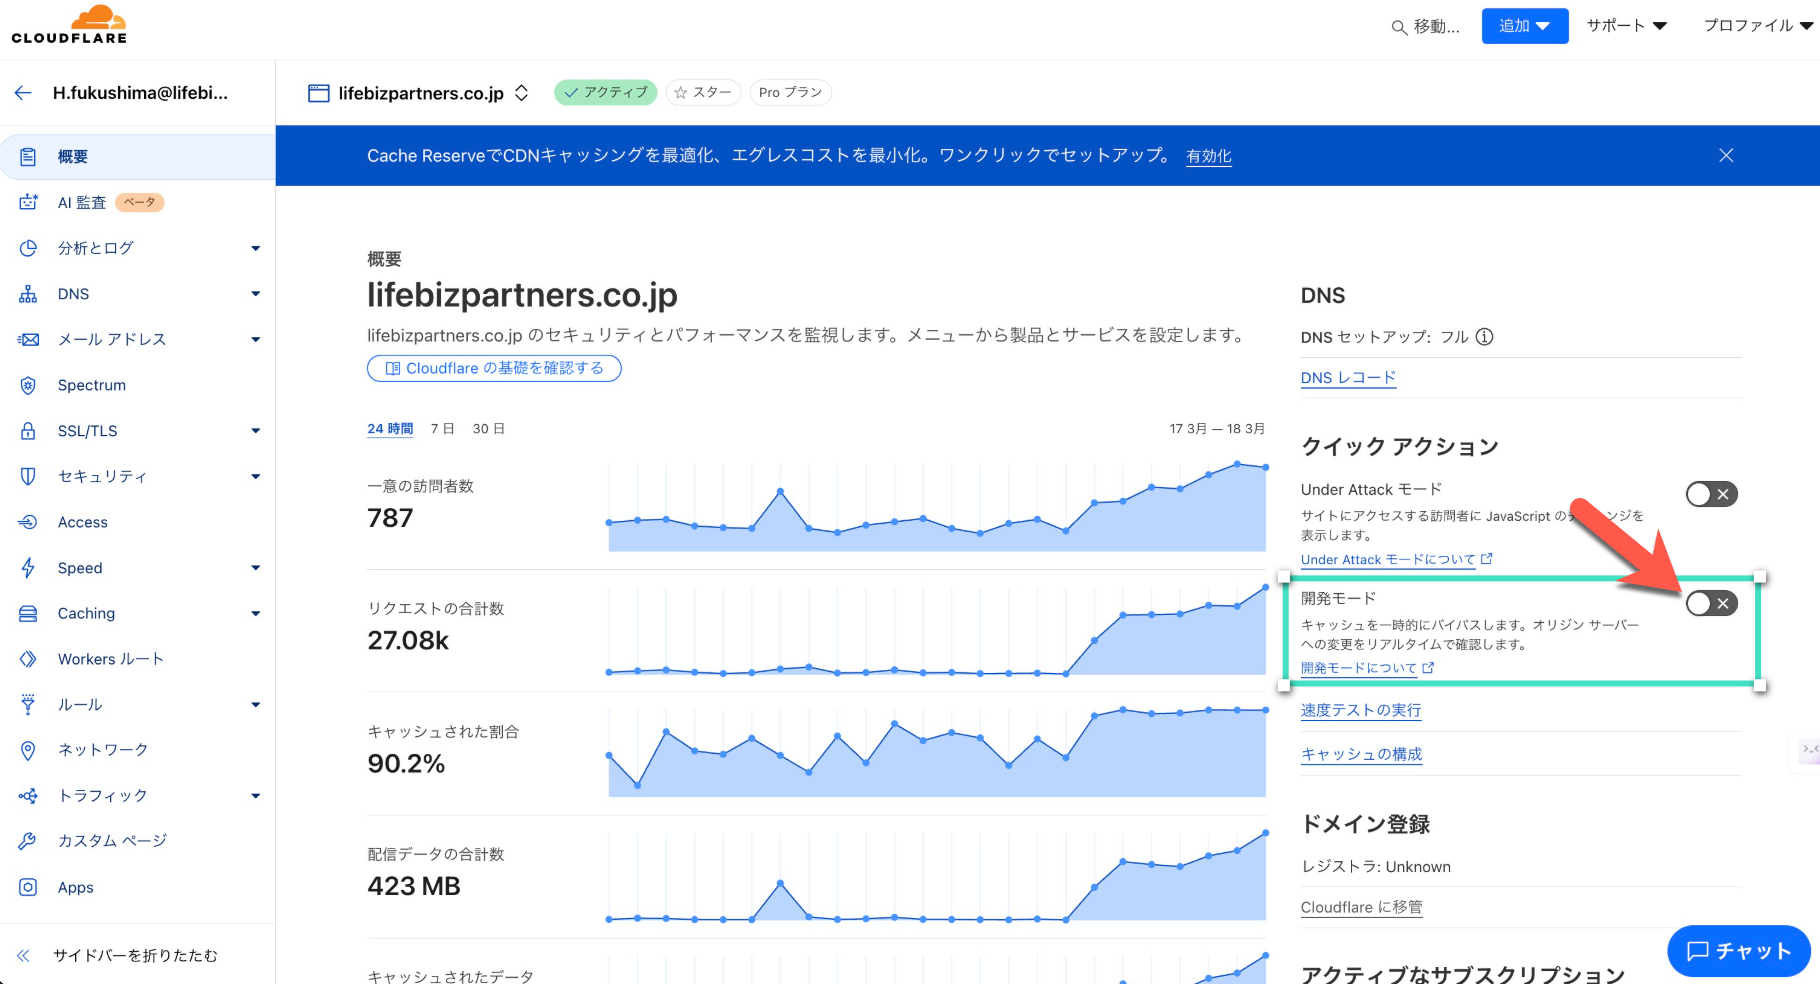This screenshot has width=1820, height=984.
Task: Expand the 分析とログ sidebar section
Action: 256,248
